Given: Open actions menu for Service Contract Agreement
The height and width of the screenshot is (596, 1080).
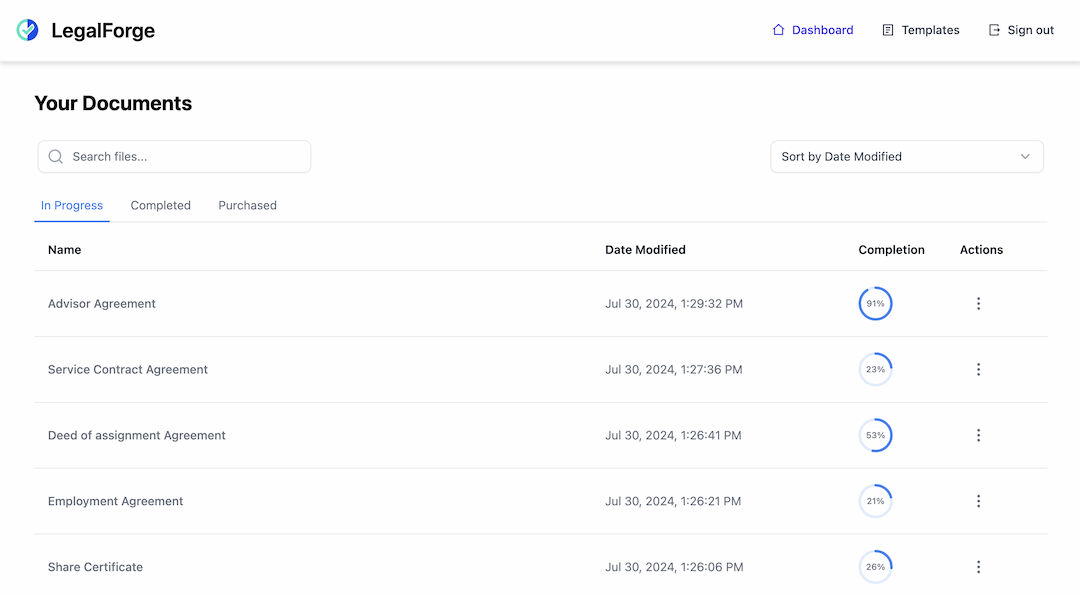Looking at the screenshot, I should pyautogui.click(x=978, y=370).
